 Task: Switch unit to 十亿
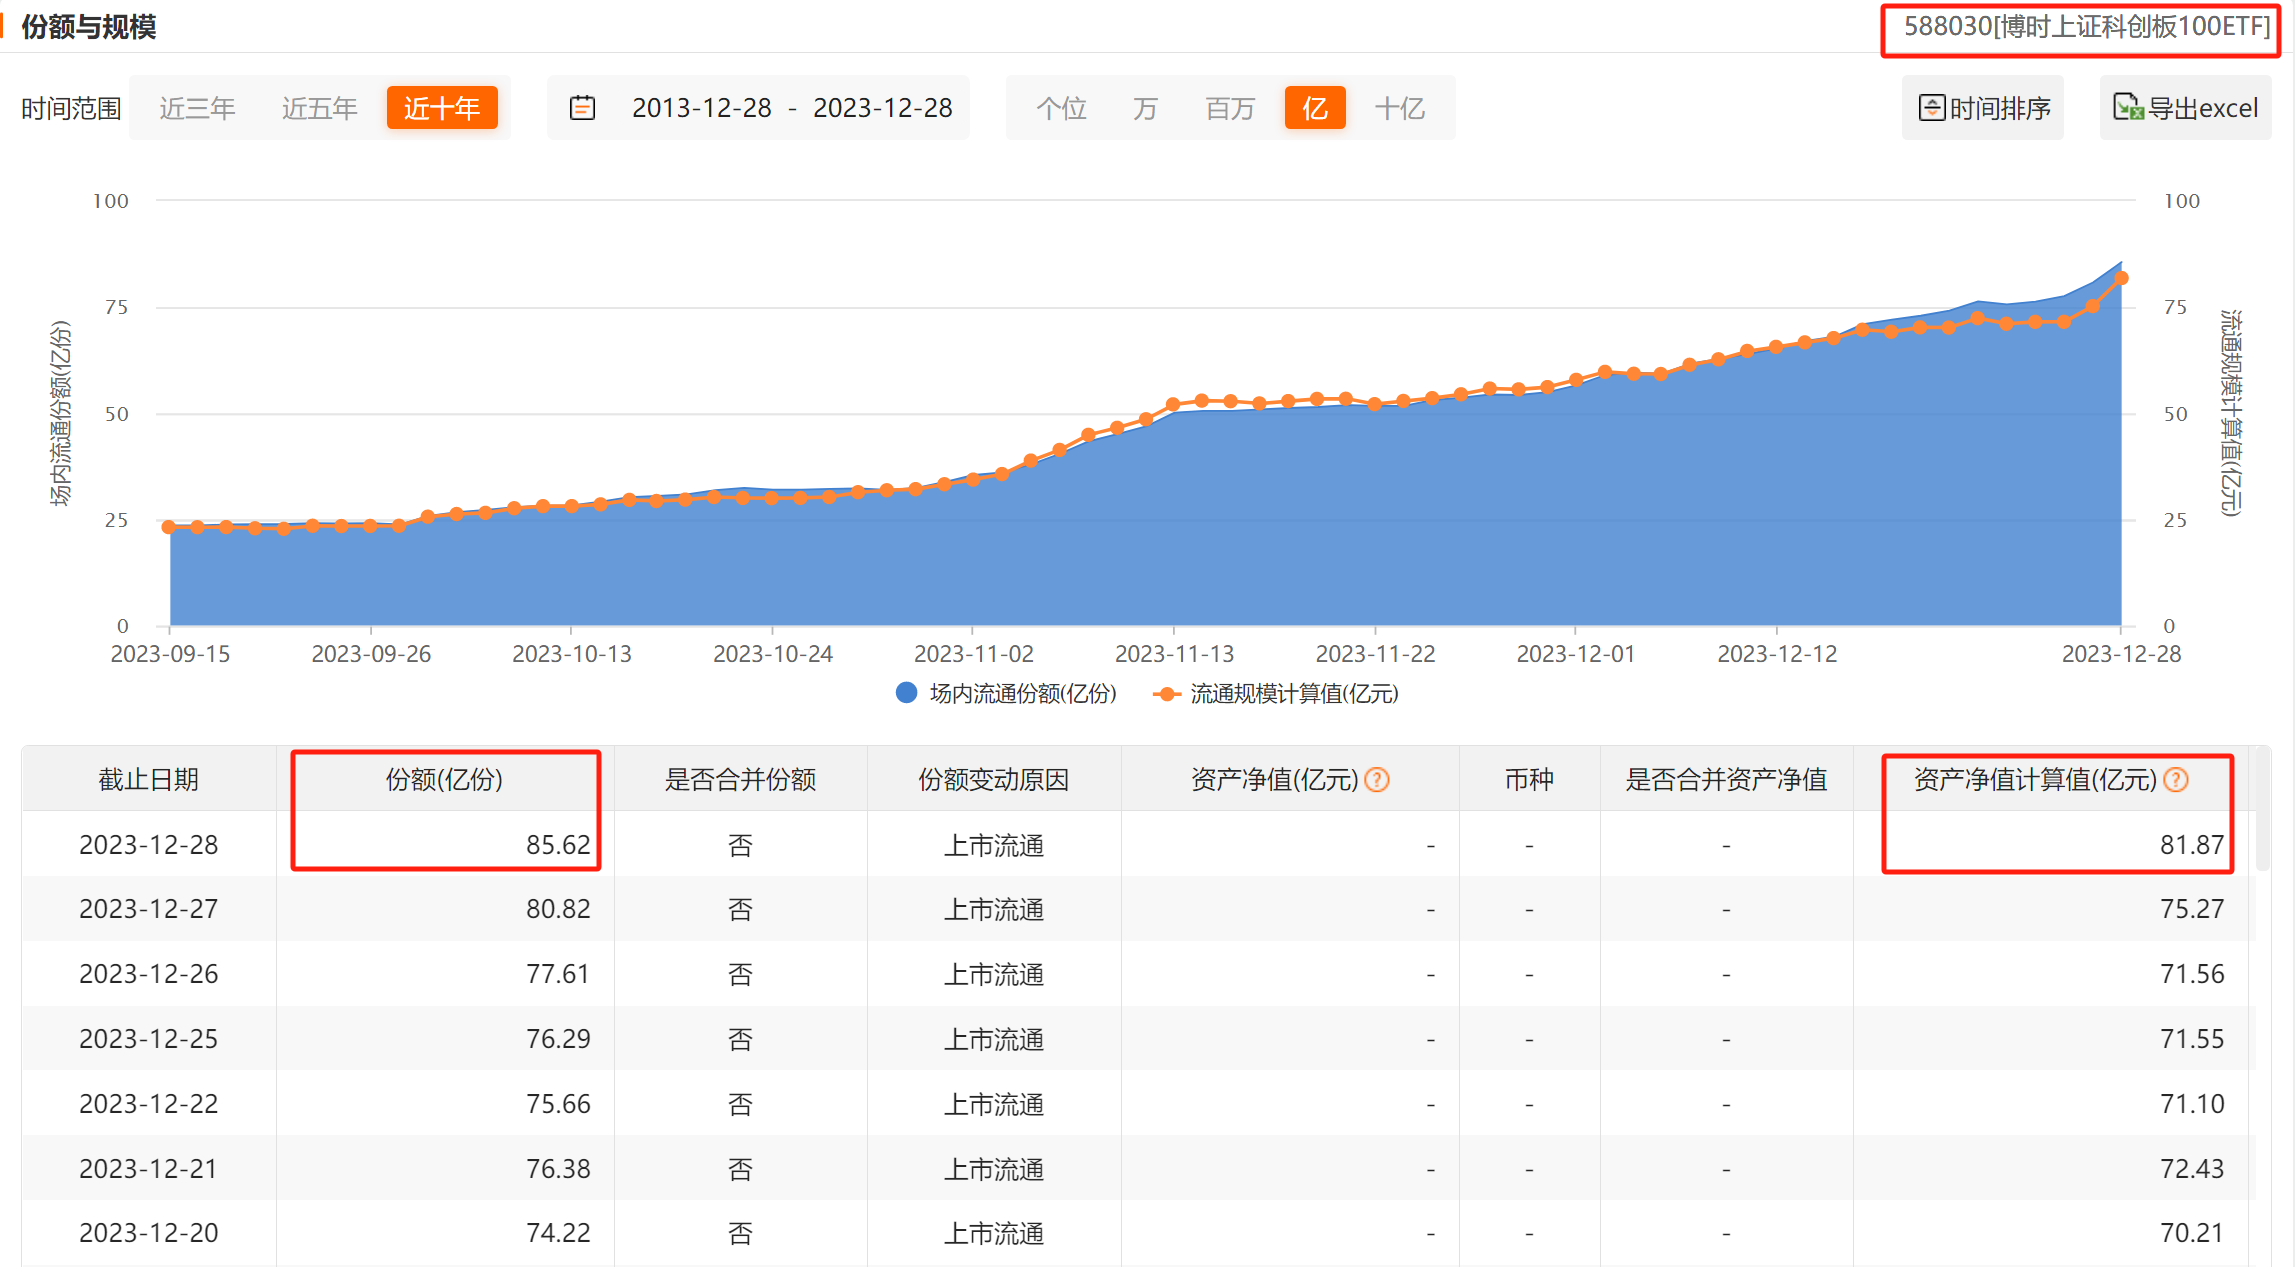coord(1399,108)
